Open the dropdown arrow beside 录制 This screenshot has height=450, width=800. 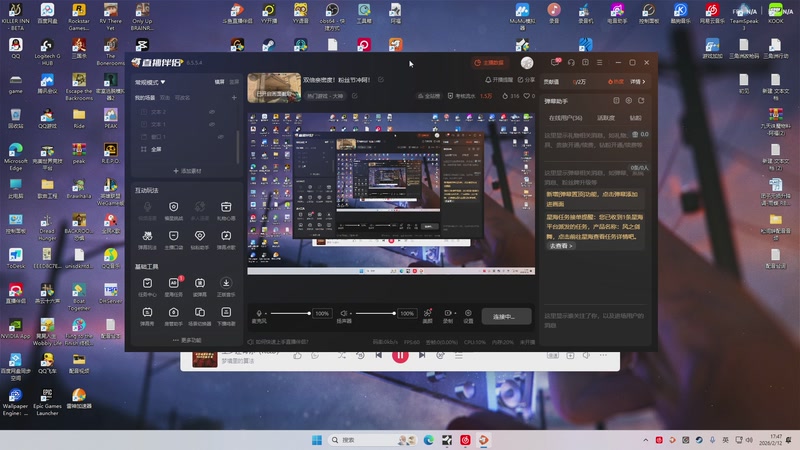coord(455,313)
